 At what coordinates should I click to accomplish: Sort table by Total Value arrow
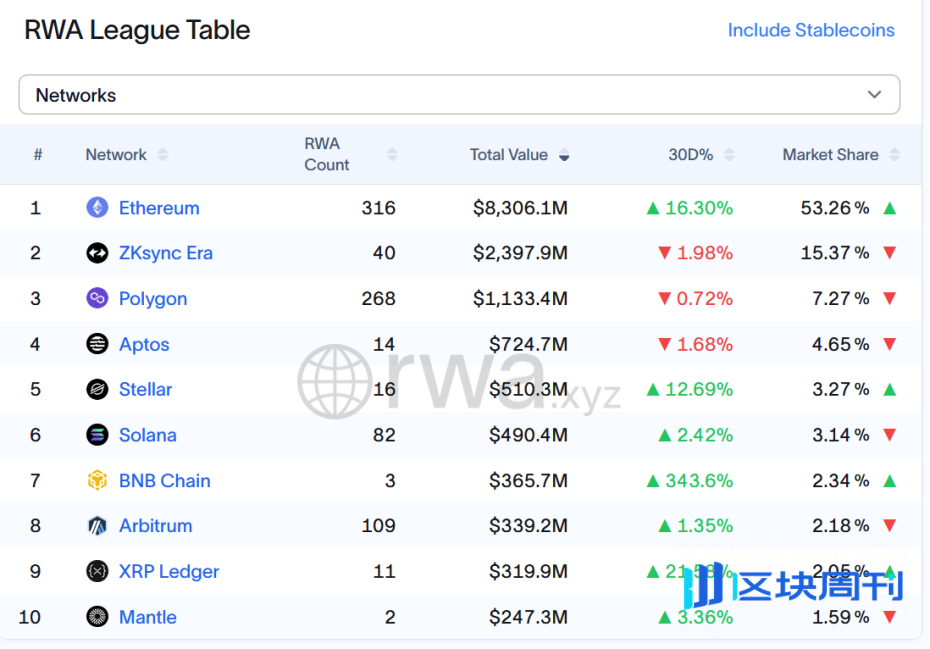[564, 155]
